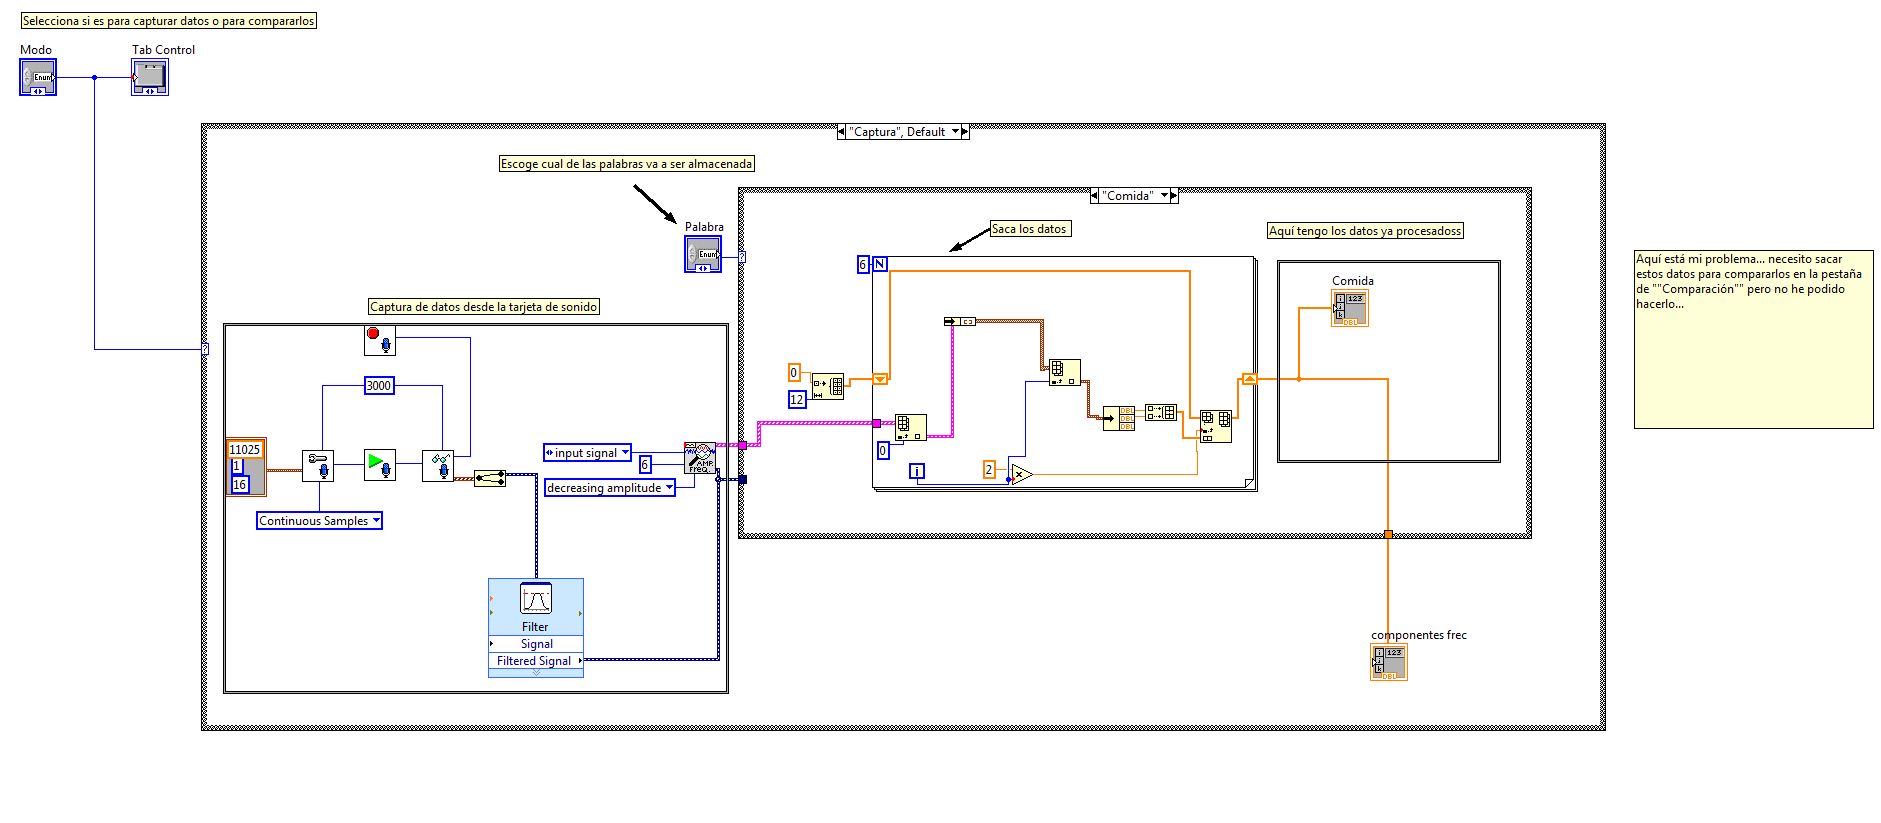Select the componentes frec indicator terminal

(x=1389, y=663)
